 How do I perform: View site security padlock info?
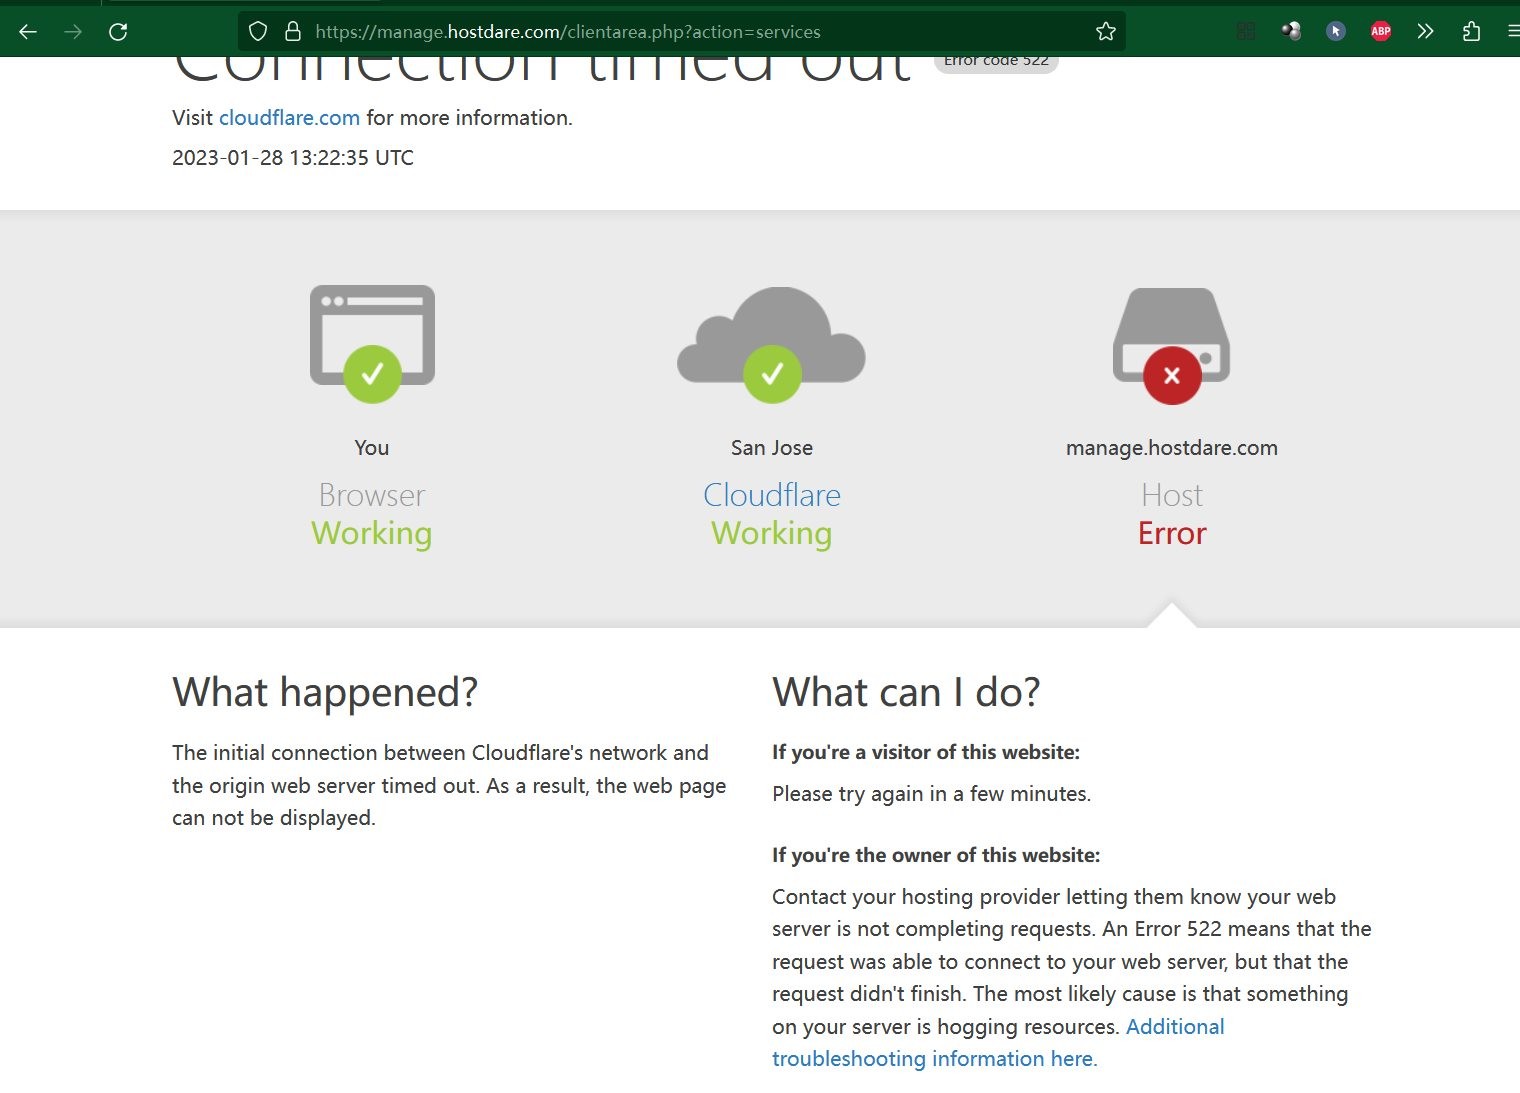(x=293, y=32)
